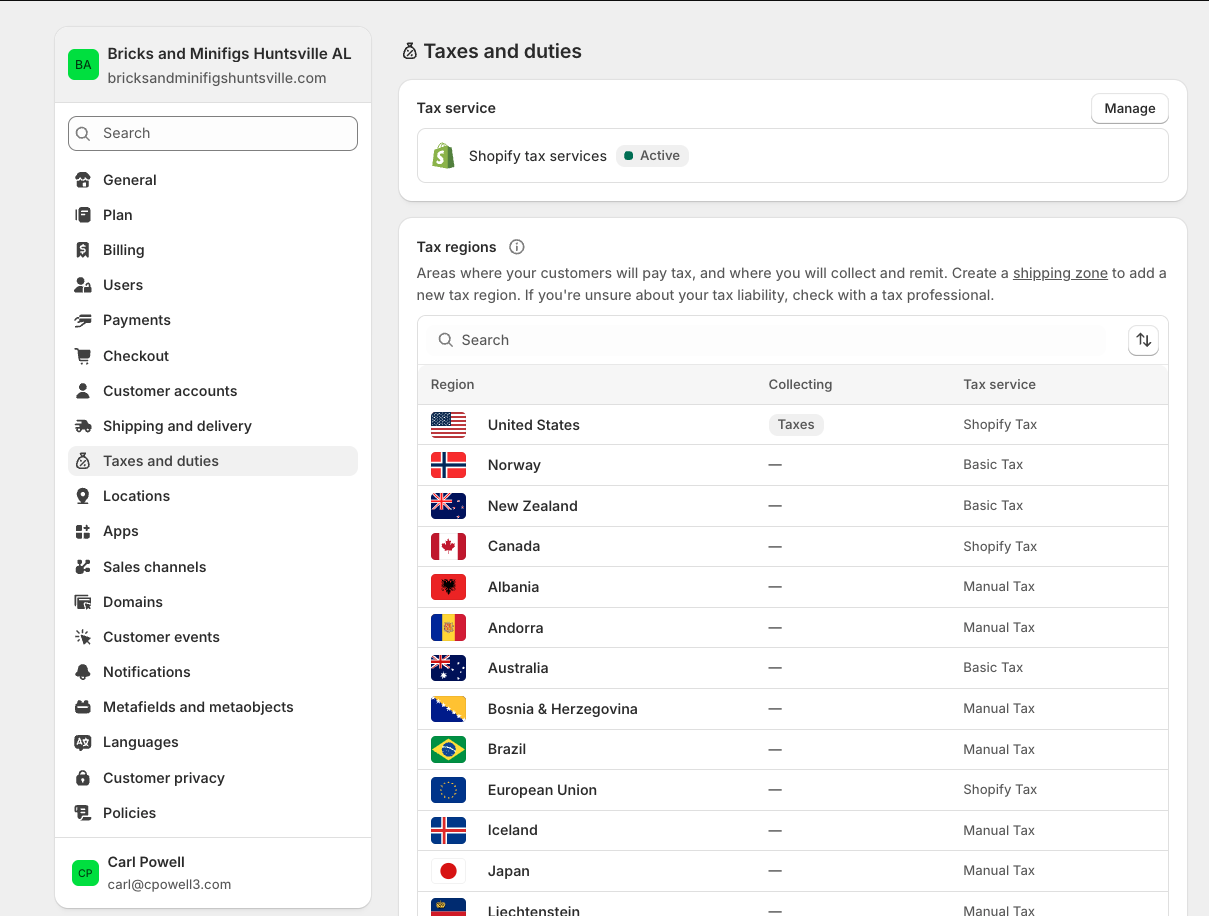Click the Taxes badge for United States
This screenshot has width=1209, height=916.
click(x=796, y=425)
